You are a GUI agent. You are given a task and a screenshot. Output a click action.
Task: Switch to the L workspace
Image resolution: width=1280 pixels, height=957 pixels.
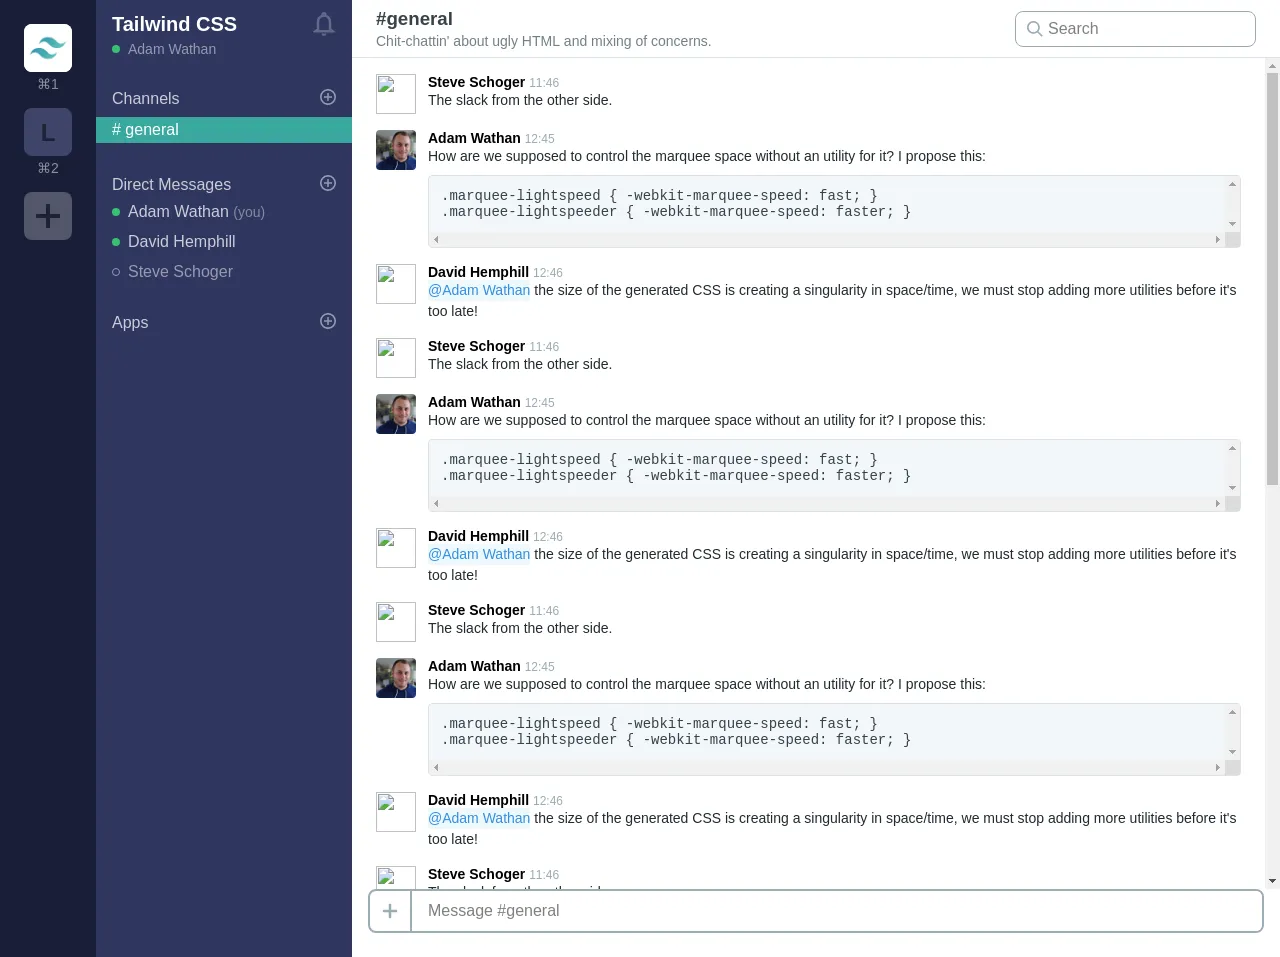(48, 132)
